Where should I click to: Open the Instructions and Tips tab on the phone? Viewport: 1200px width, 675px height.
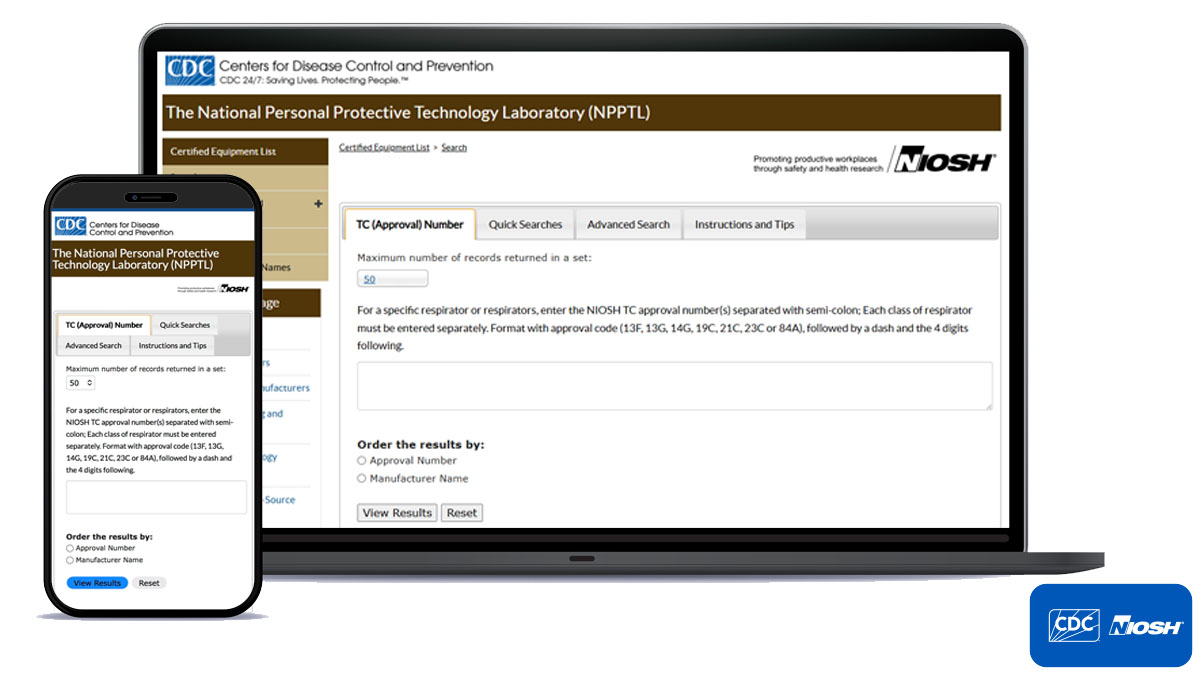click(x=173, y=345)
